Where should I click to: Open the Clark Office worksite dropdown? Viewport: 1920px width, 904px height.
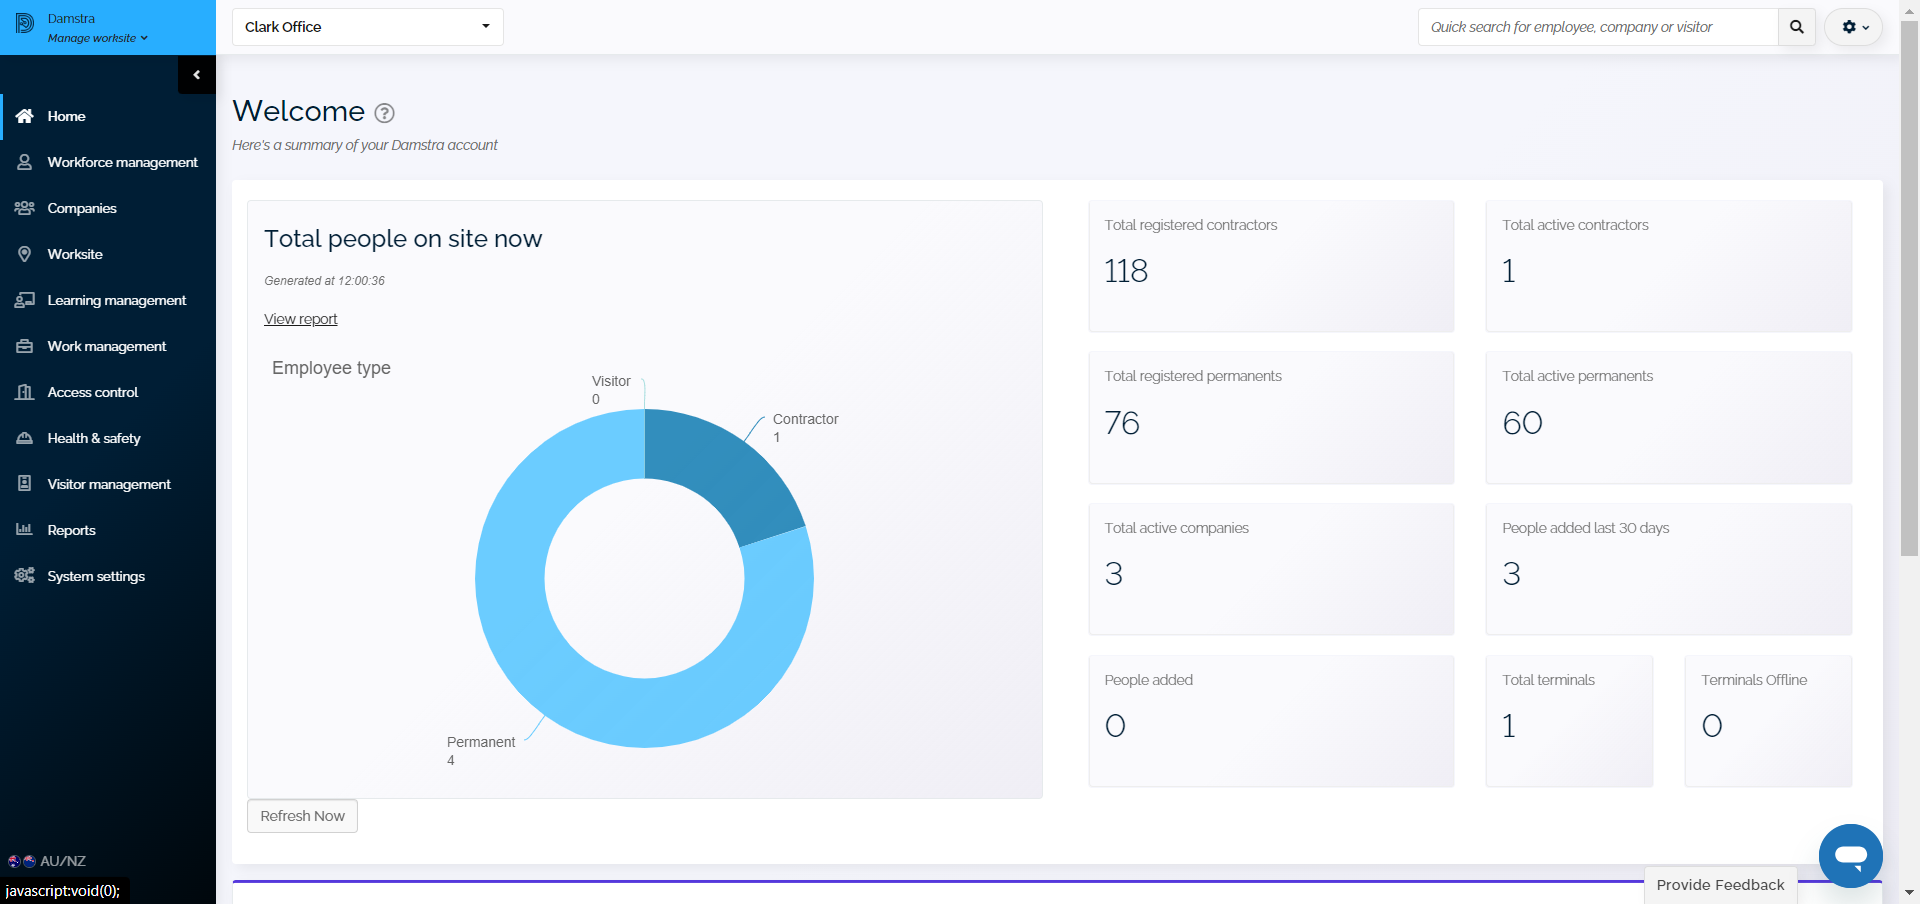[x=367, y=27]
